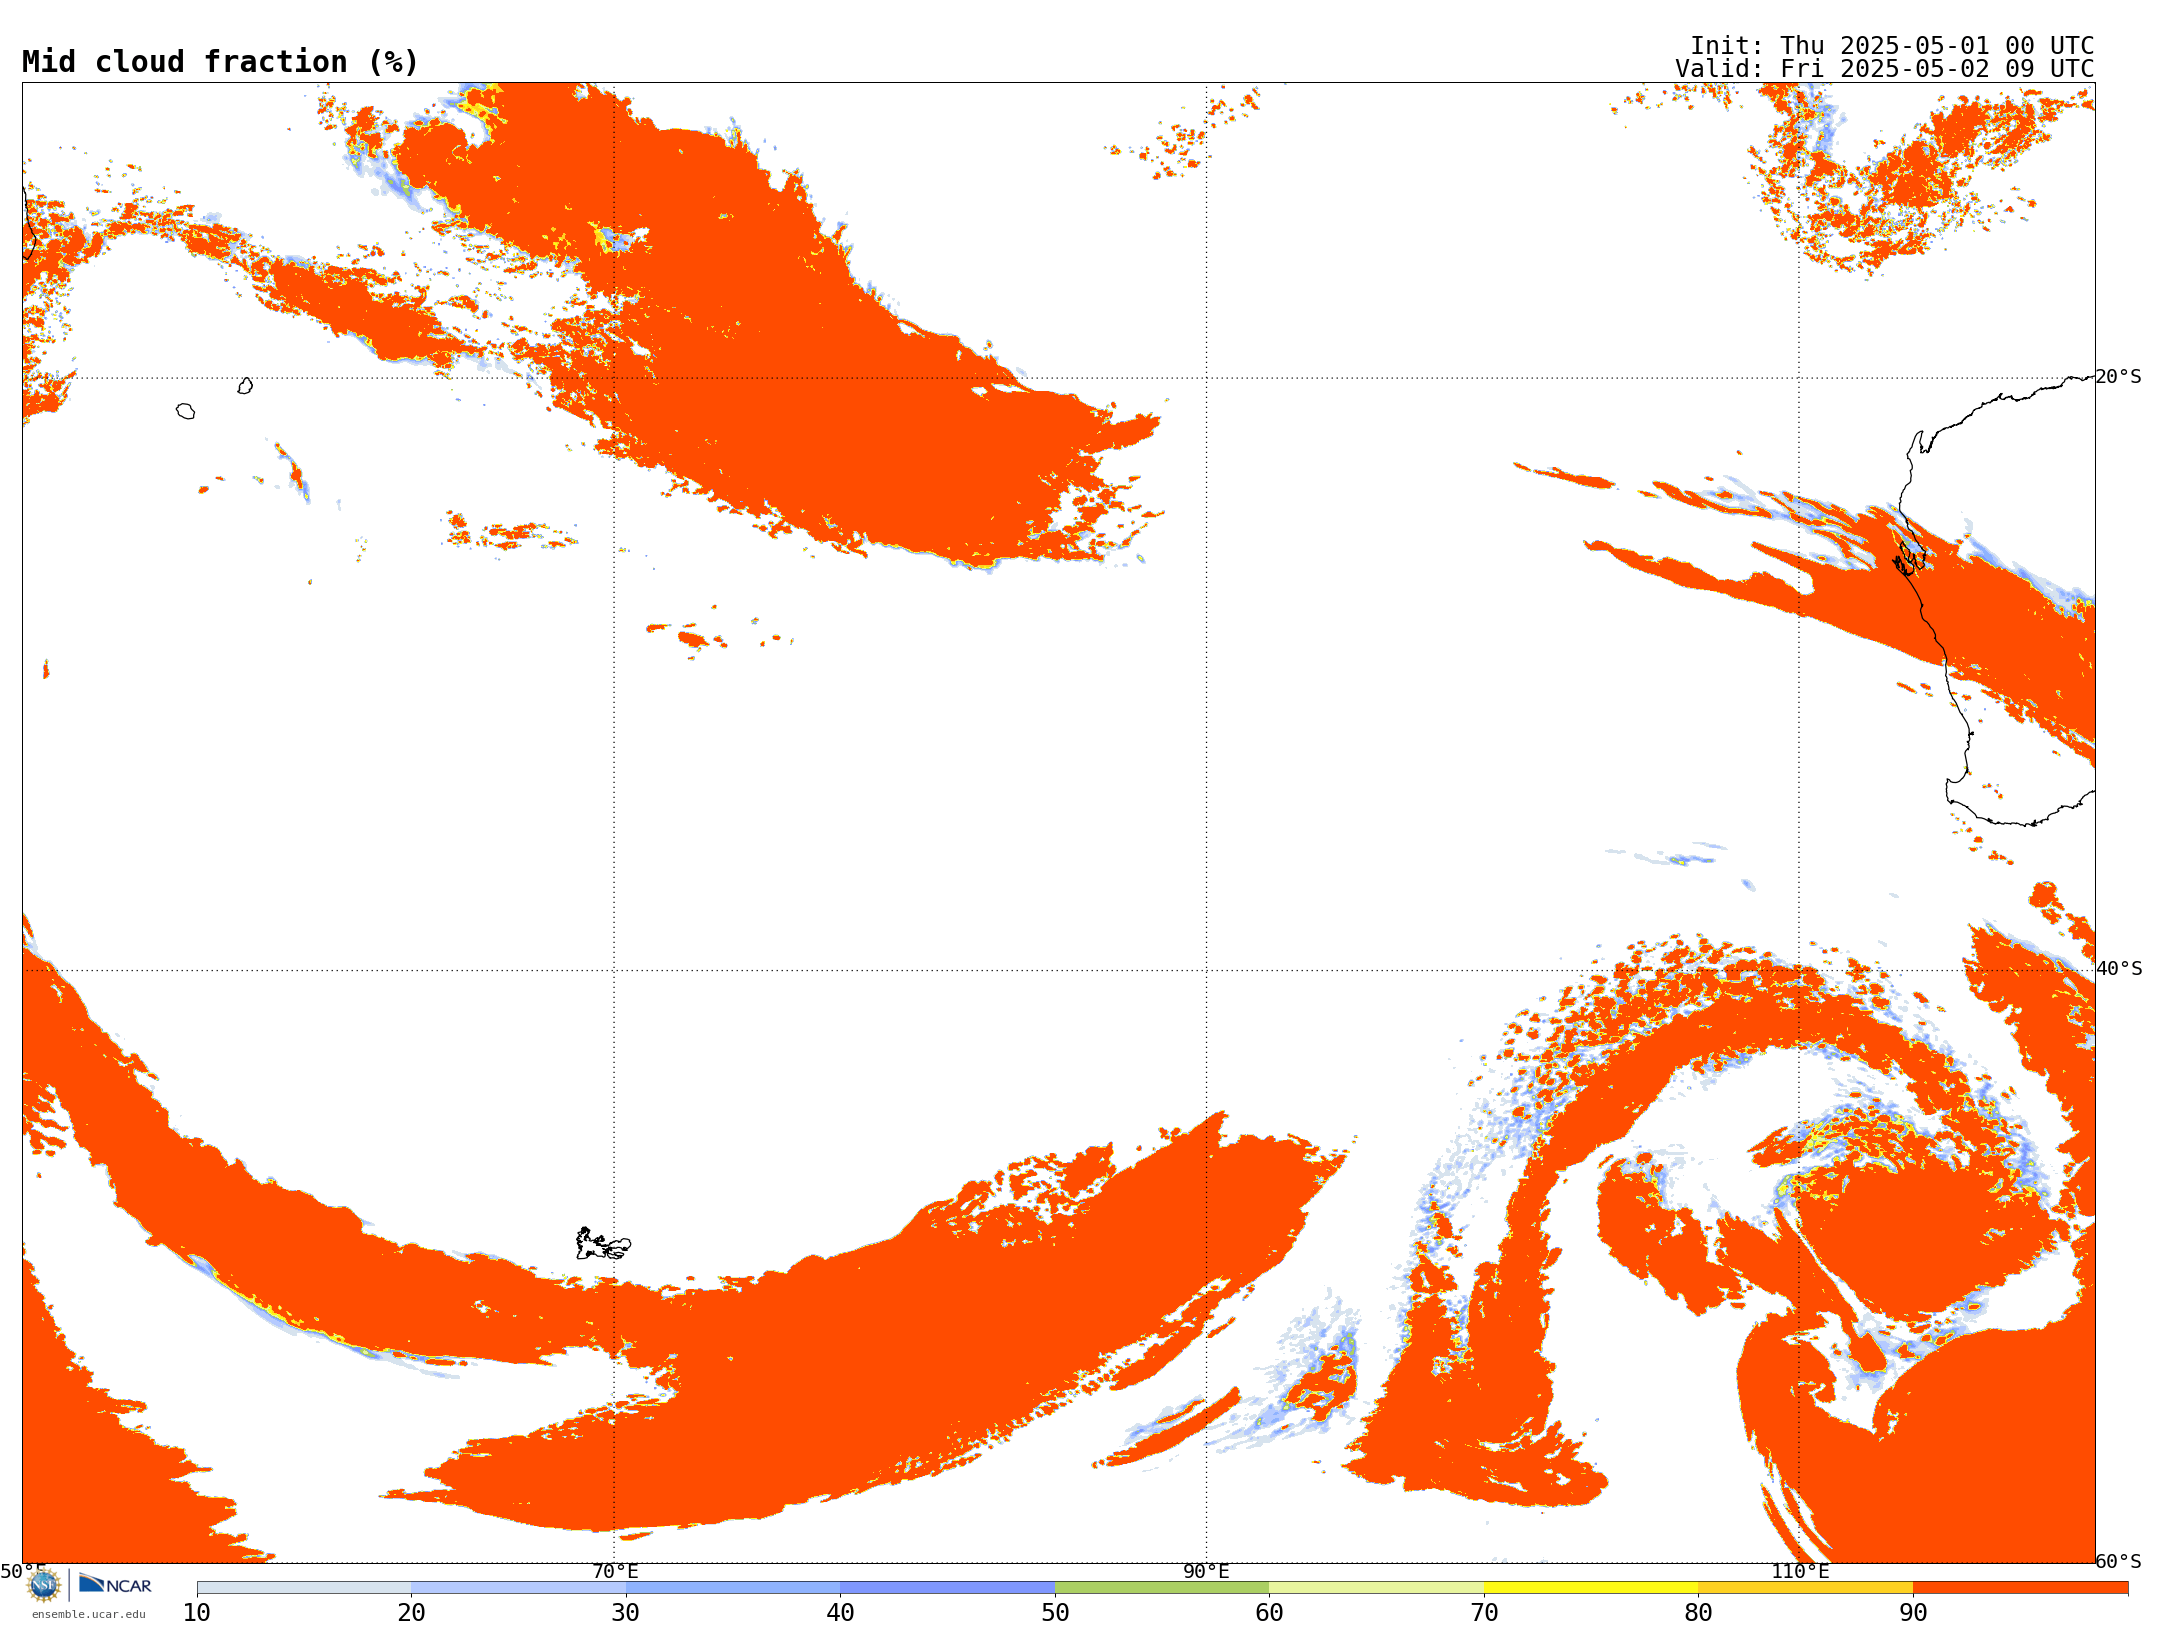Click the Réunion island outline

(185, 411)
